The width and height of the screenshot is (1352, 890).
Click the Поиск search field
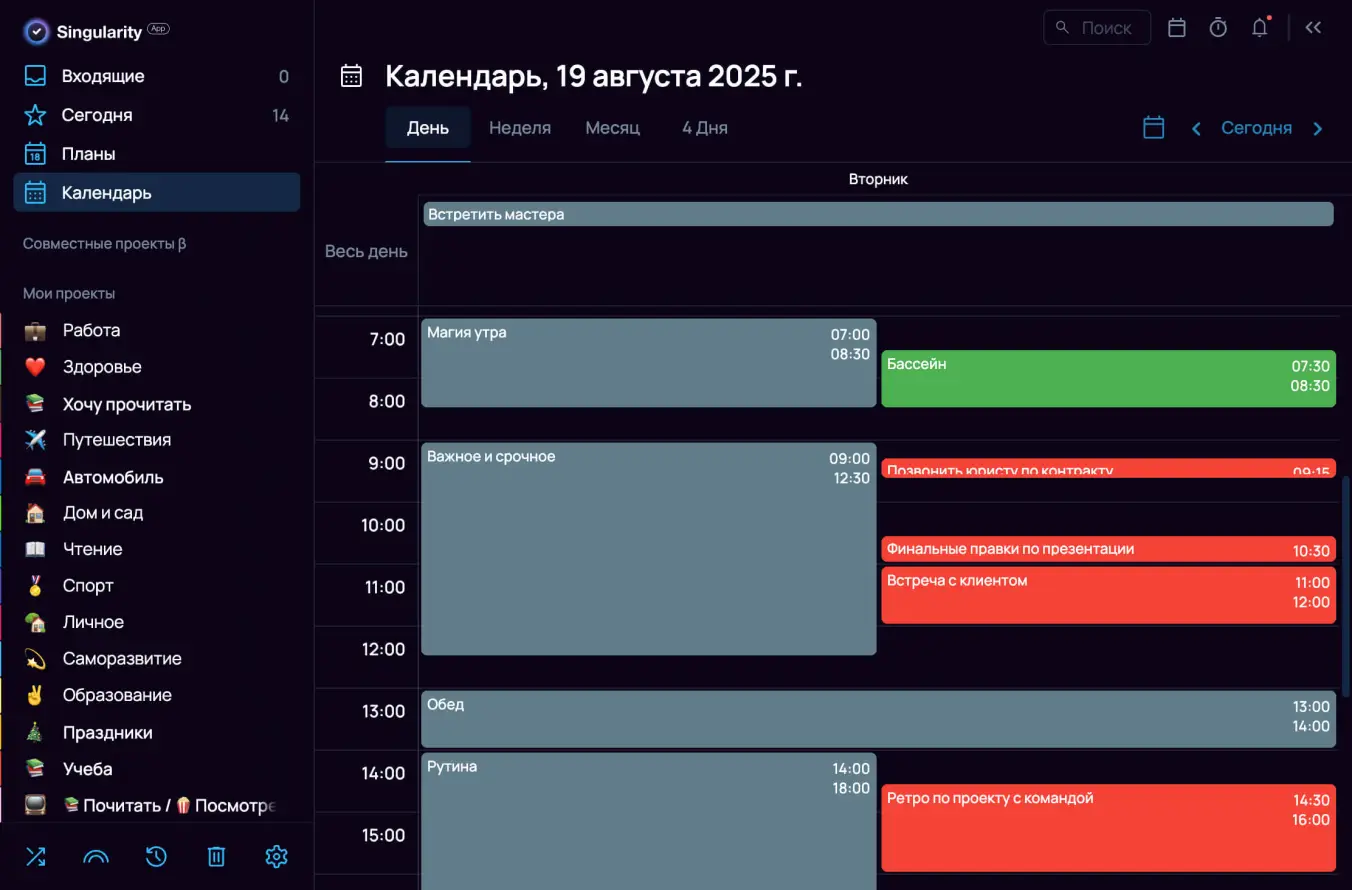coord(1097,27)
